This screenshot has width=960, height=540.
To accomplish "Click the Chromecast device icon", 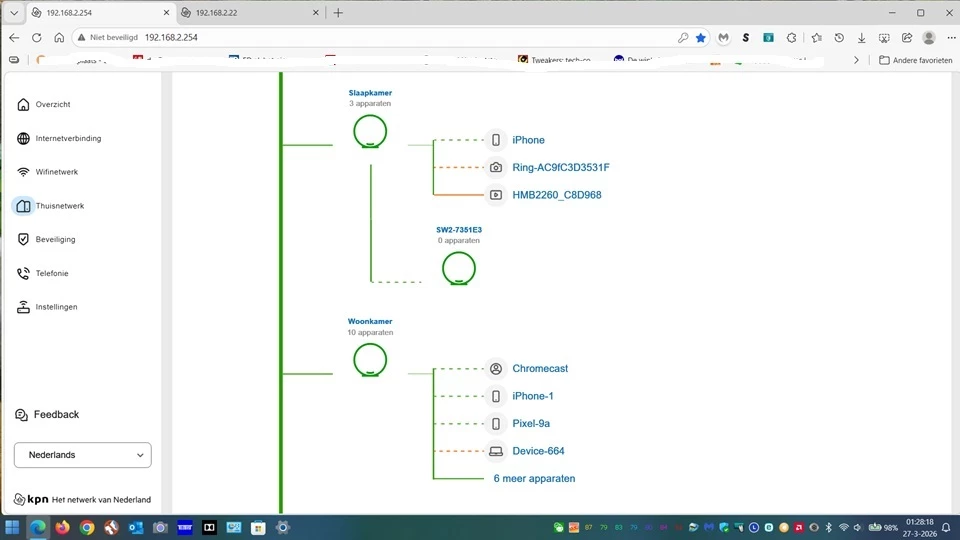I will [x=496, y=369].
